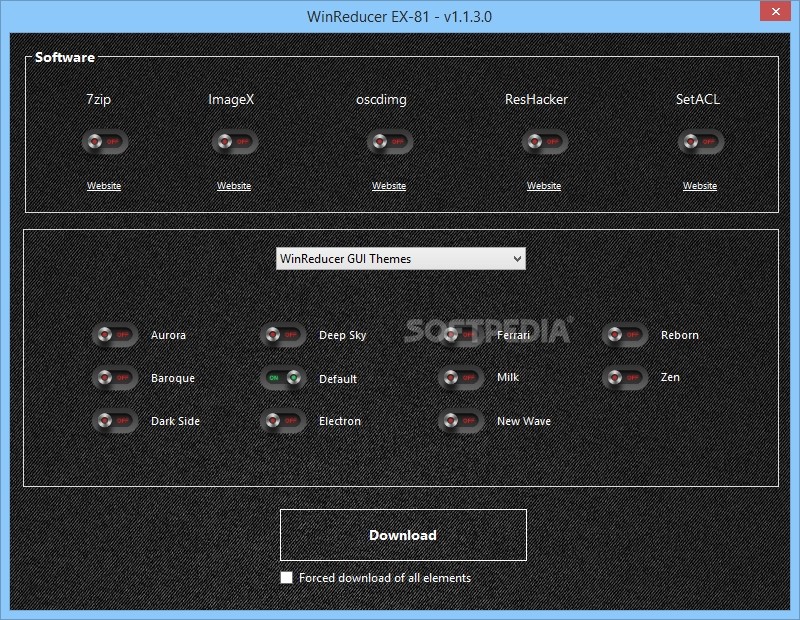This screenshot has width=800, height=620.
Task: Close the WinReducer EX-81 window
Action: coord(776,12)
